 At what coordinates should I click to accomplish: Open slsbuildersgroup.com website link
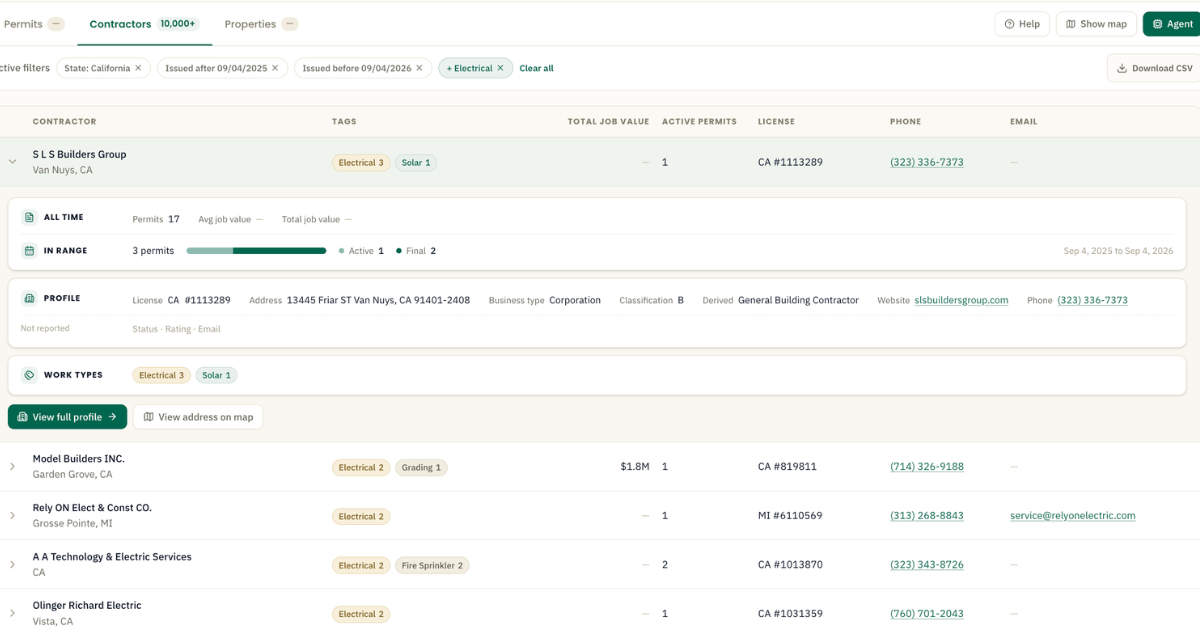click(x=961, y=300)
